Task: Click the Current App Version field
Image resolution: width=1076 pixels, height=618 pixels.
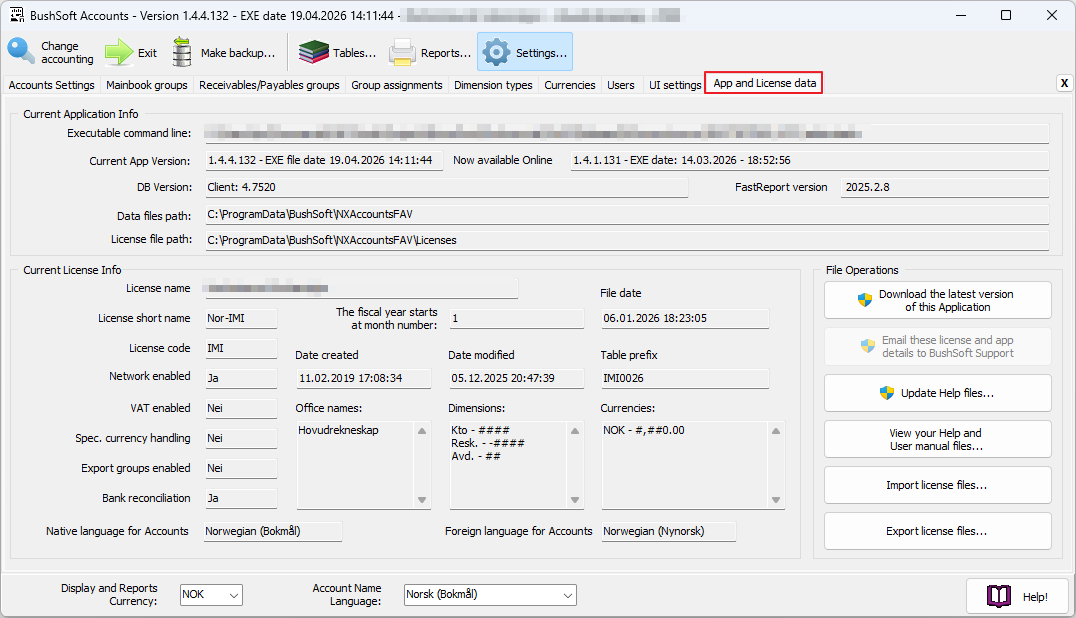Action: (324, 161)
